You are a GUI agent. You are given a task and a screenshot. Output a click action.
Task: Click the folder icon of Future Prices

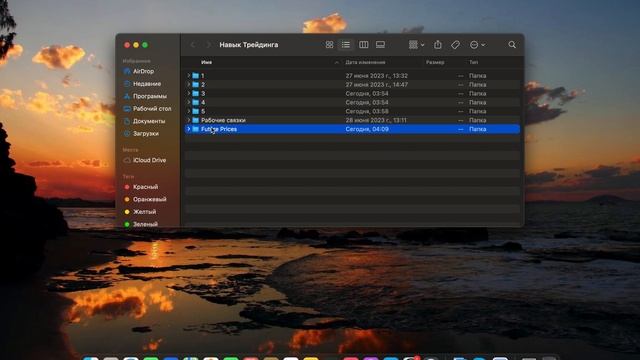tap(196, 129)
